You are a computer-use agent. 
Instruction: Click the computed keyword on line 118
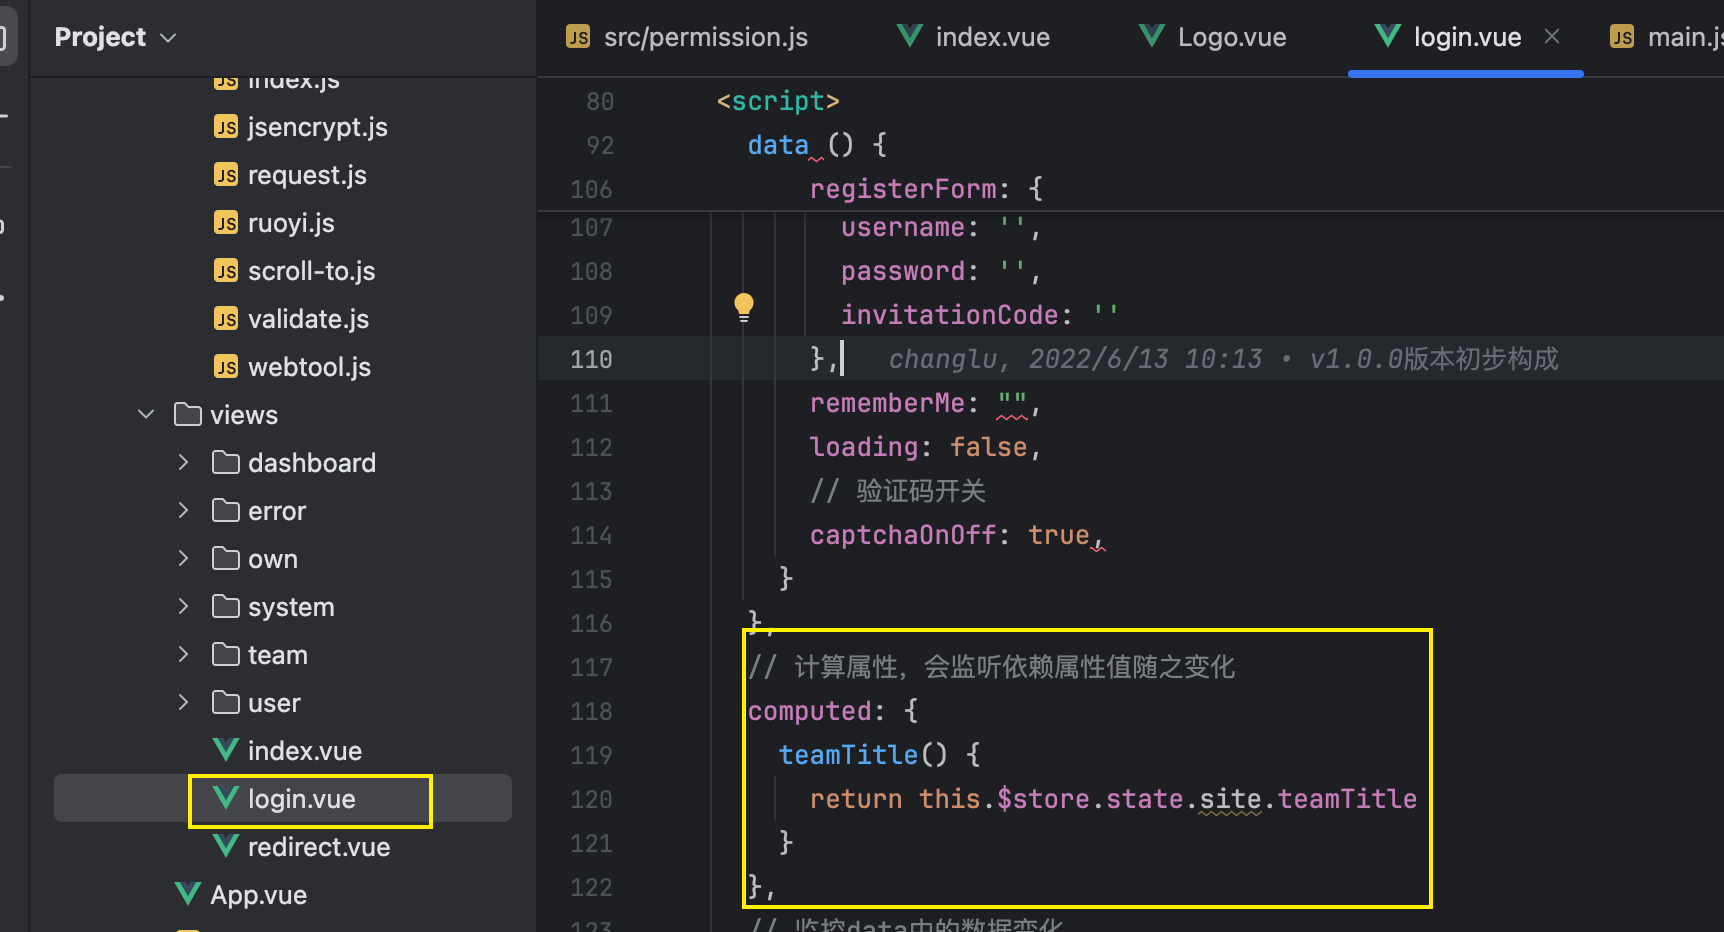810,711
